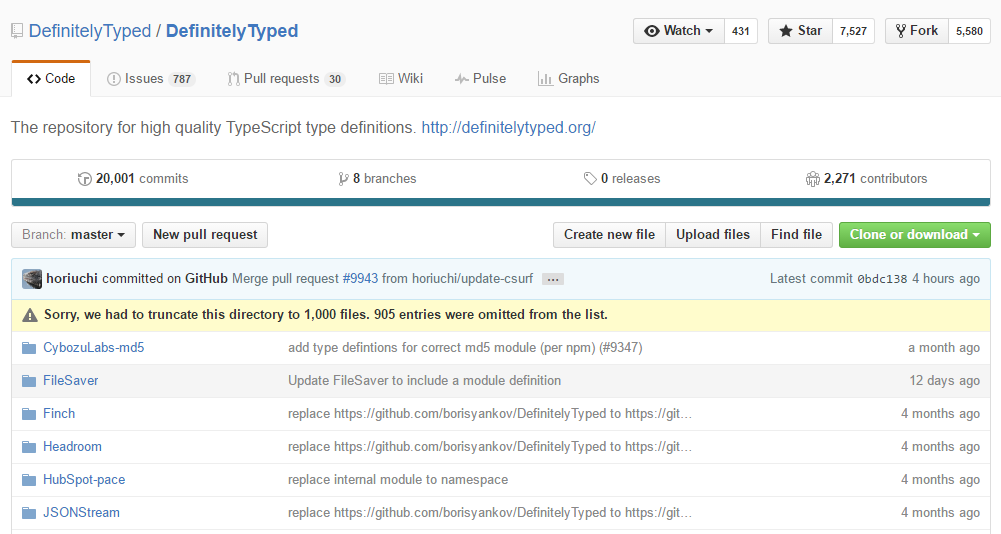
Task: Expand the commit message ellipsis button
Action: coord(553,279)
